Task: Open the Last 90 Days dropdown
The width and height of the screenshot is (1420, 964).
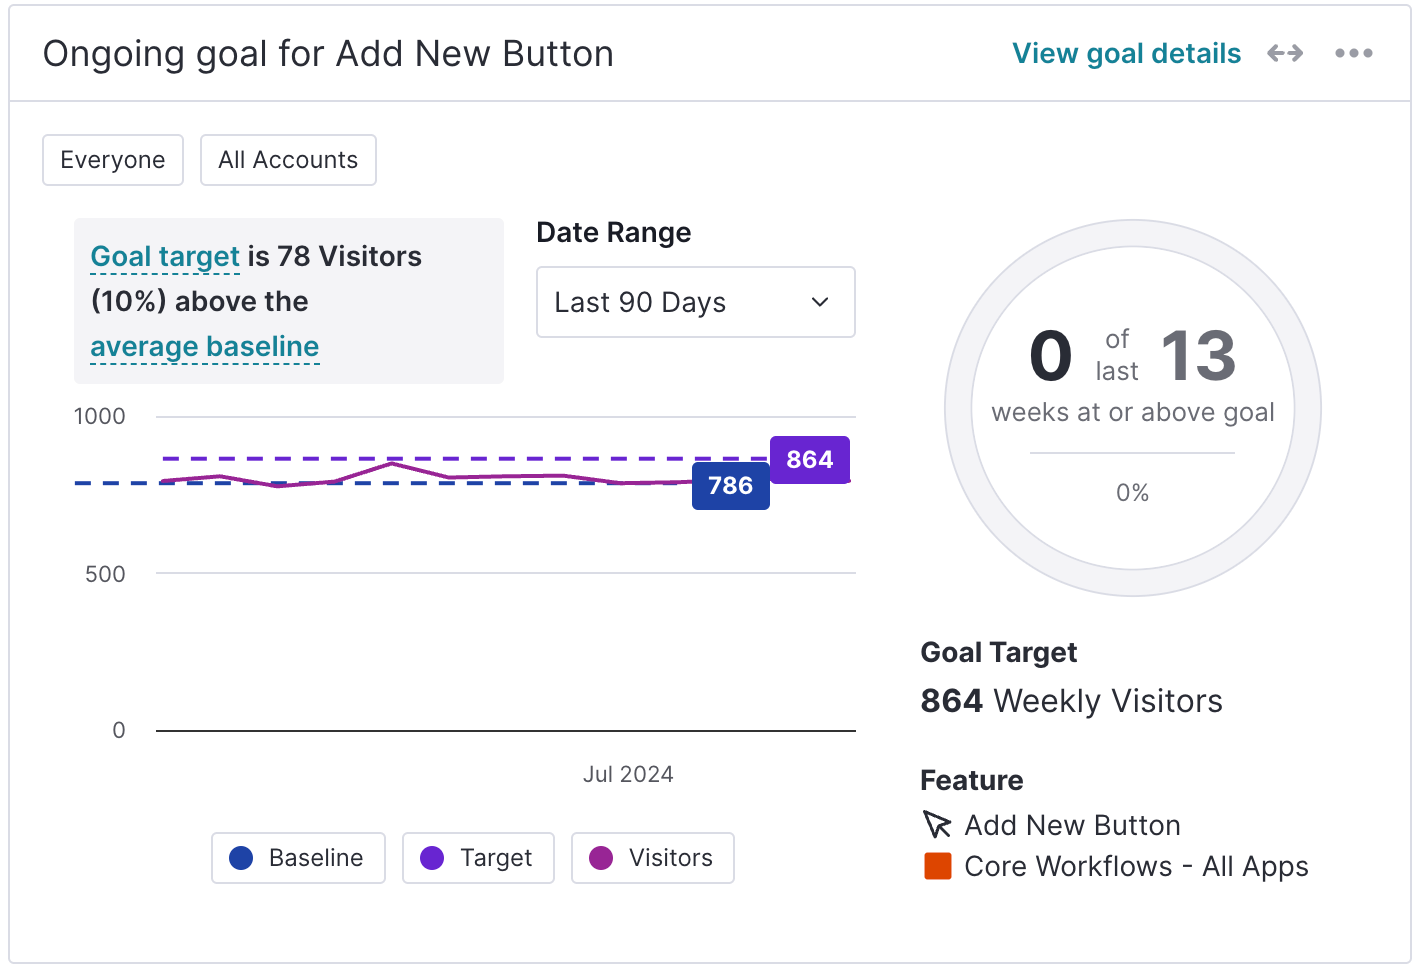Action: [696, 302]
